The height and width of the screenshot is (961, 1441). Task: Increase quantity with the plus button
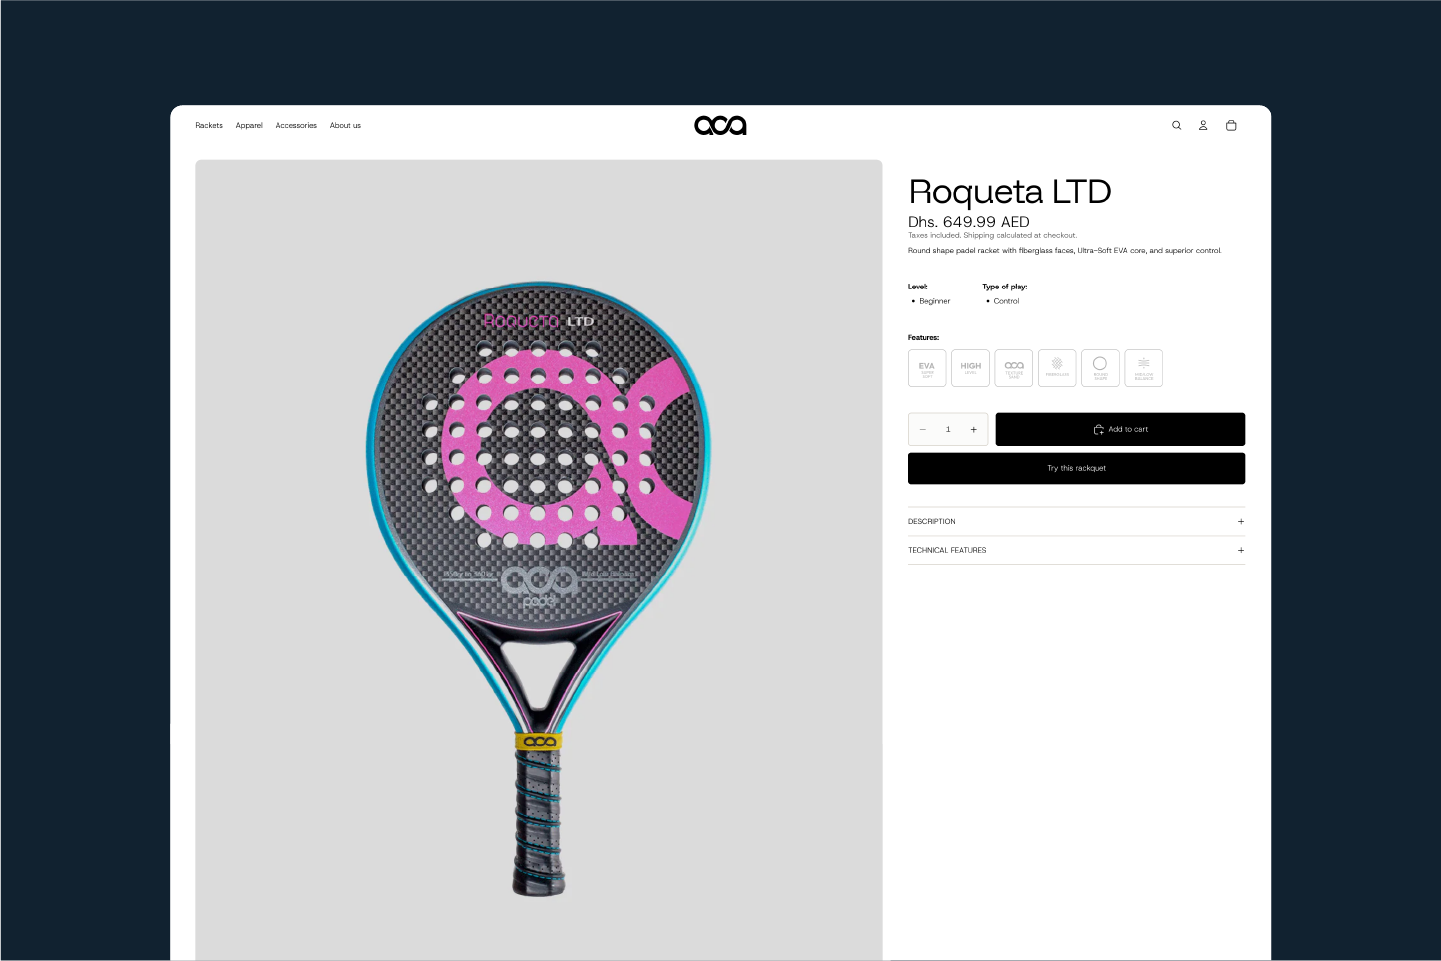pos(973,429)
